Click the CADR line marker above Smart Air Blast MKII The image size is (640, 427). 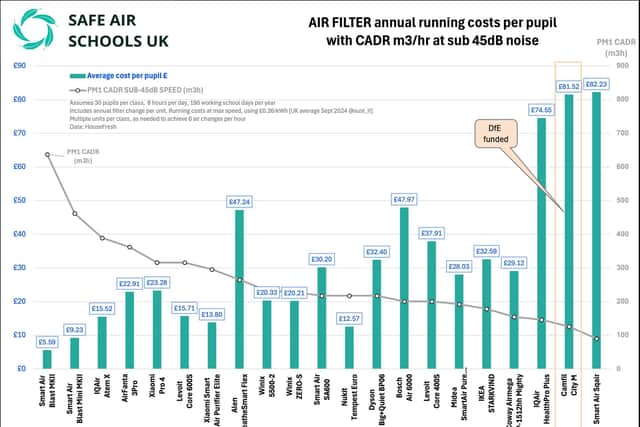coord(47,155)
